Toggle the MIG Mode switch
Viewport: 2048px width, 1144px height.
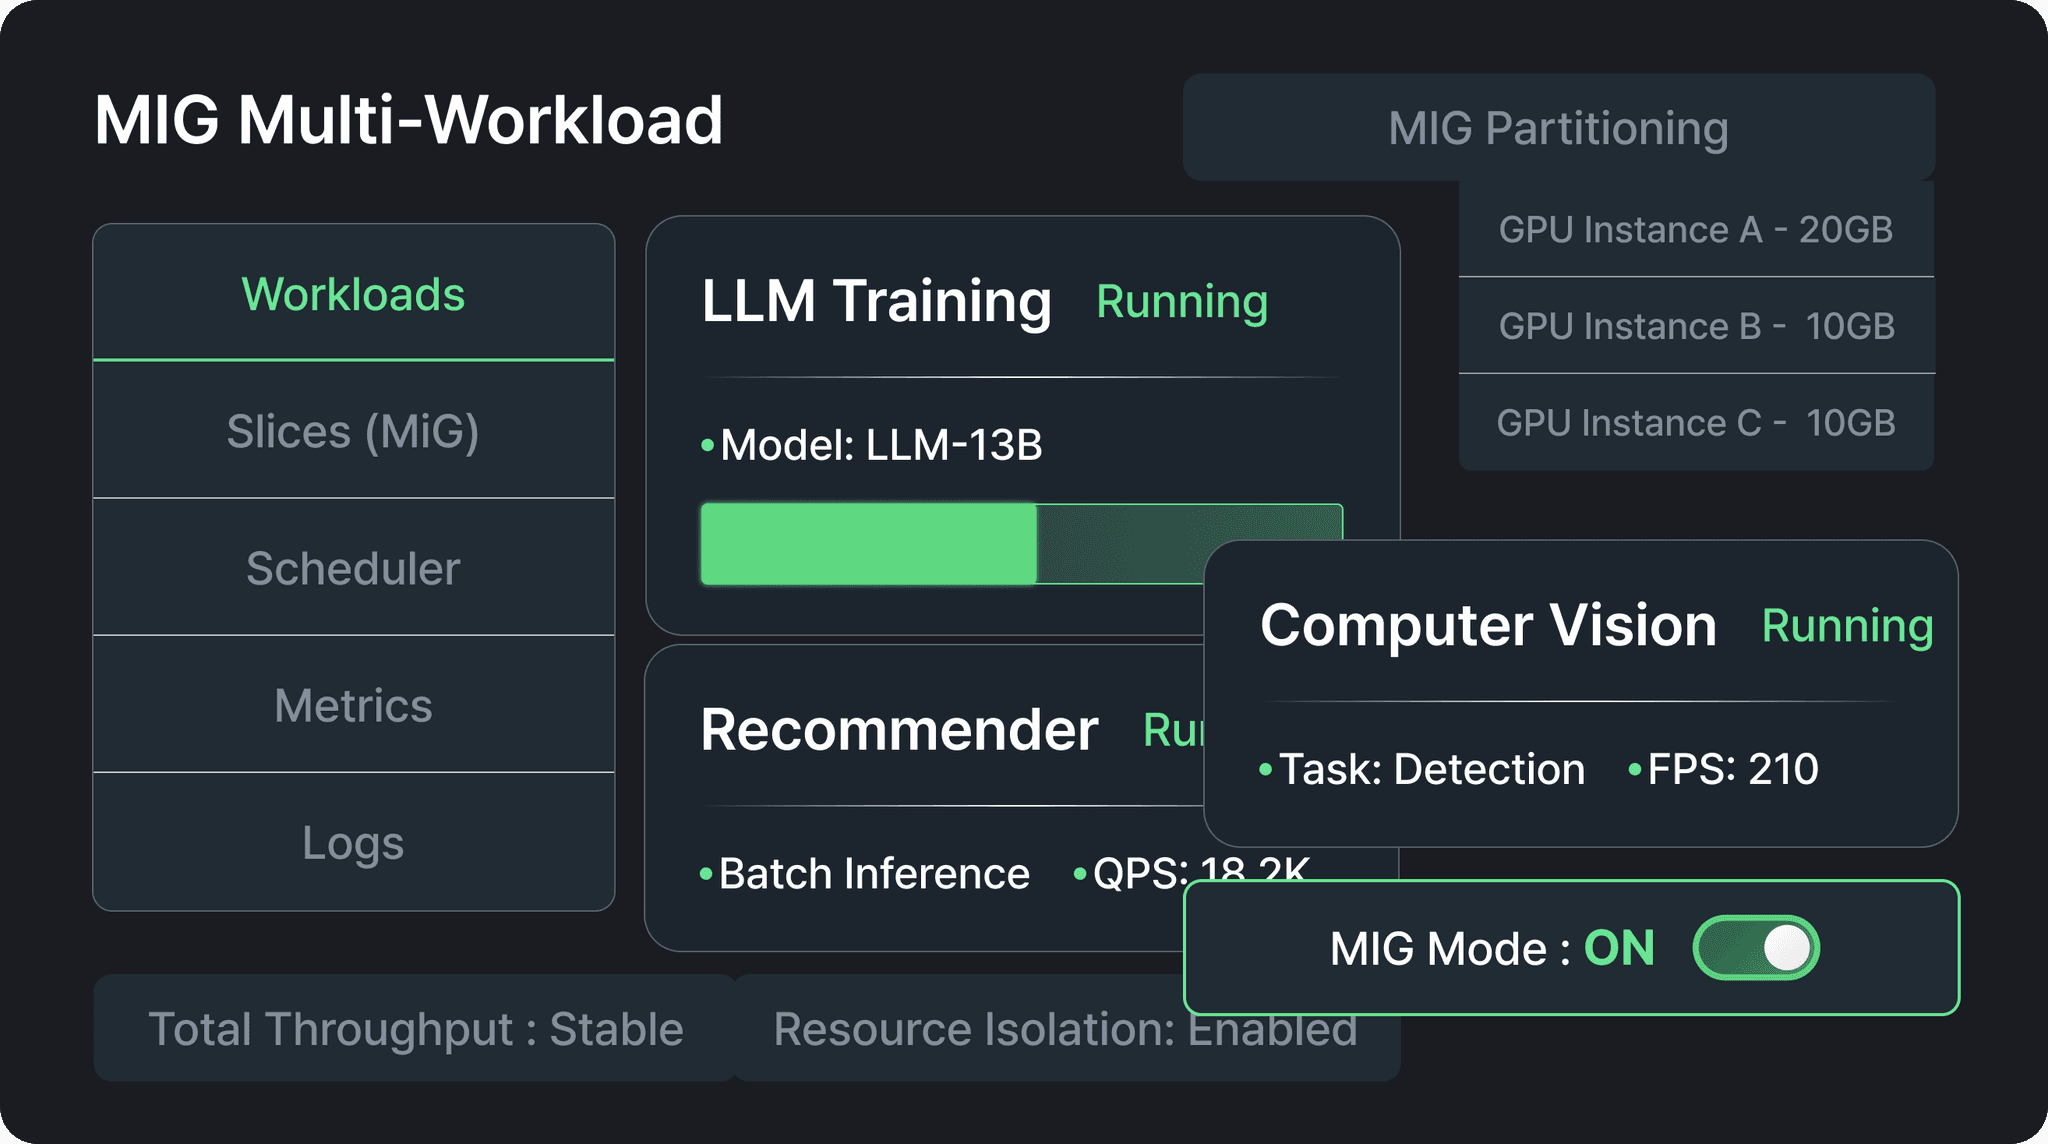pos(1755,947)
